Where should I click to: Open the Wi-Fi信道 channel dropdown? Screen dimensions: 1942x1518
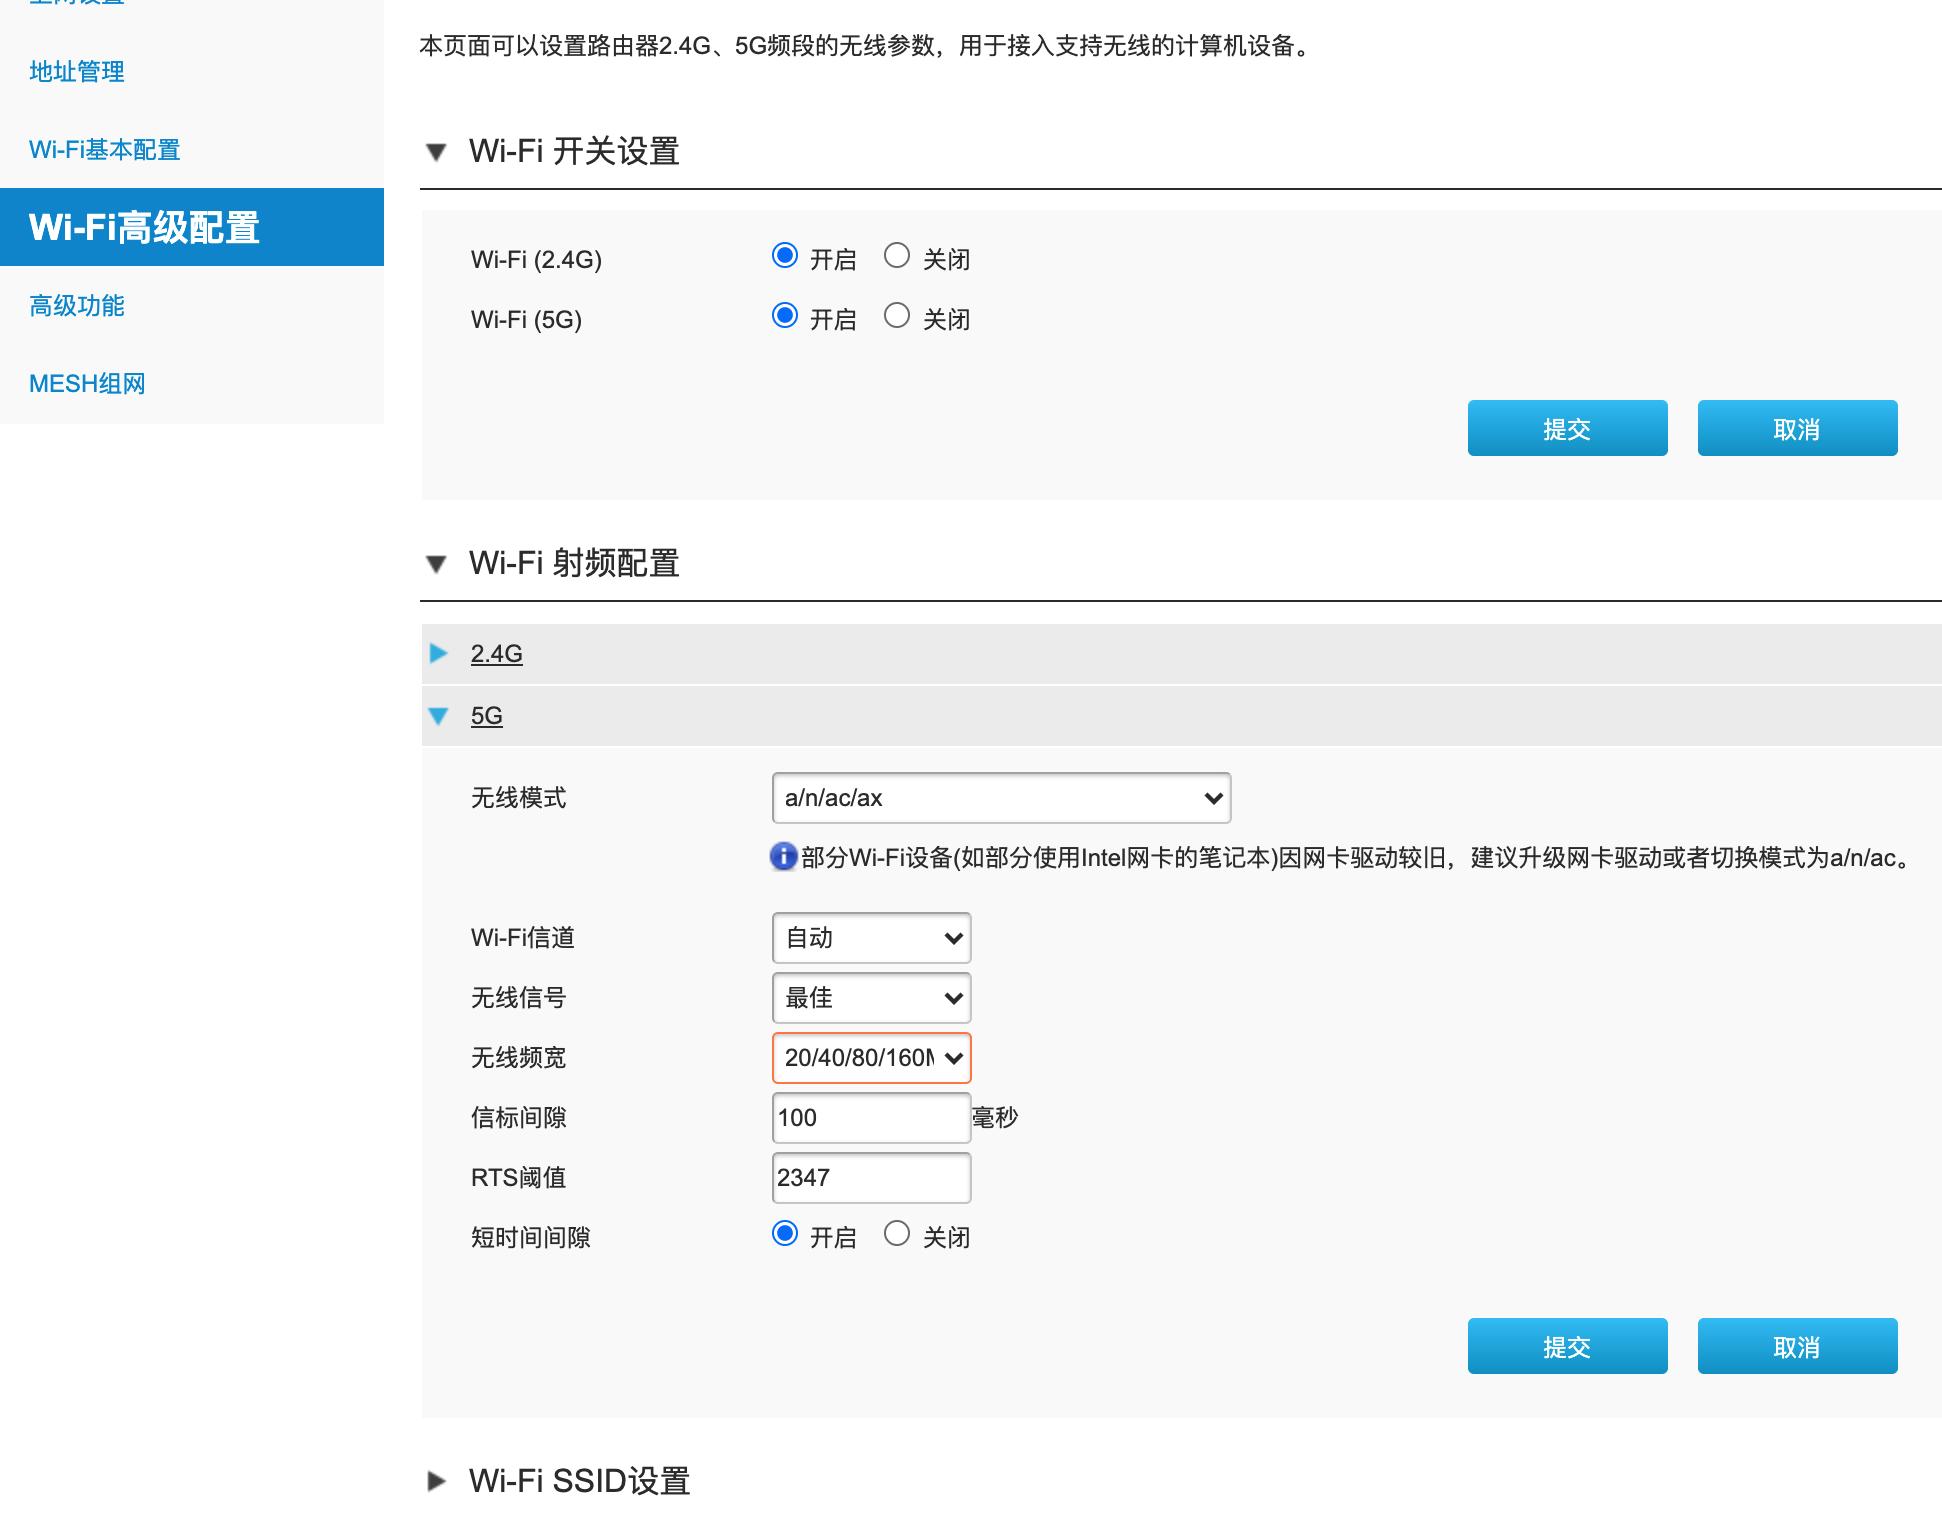[870, 937]
